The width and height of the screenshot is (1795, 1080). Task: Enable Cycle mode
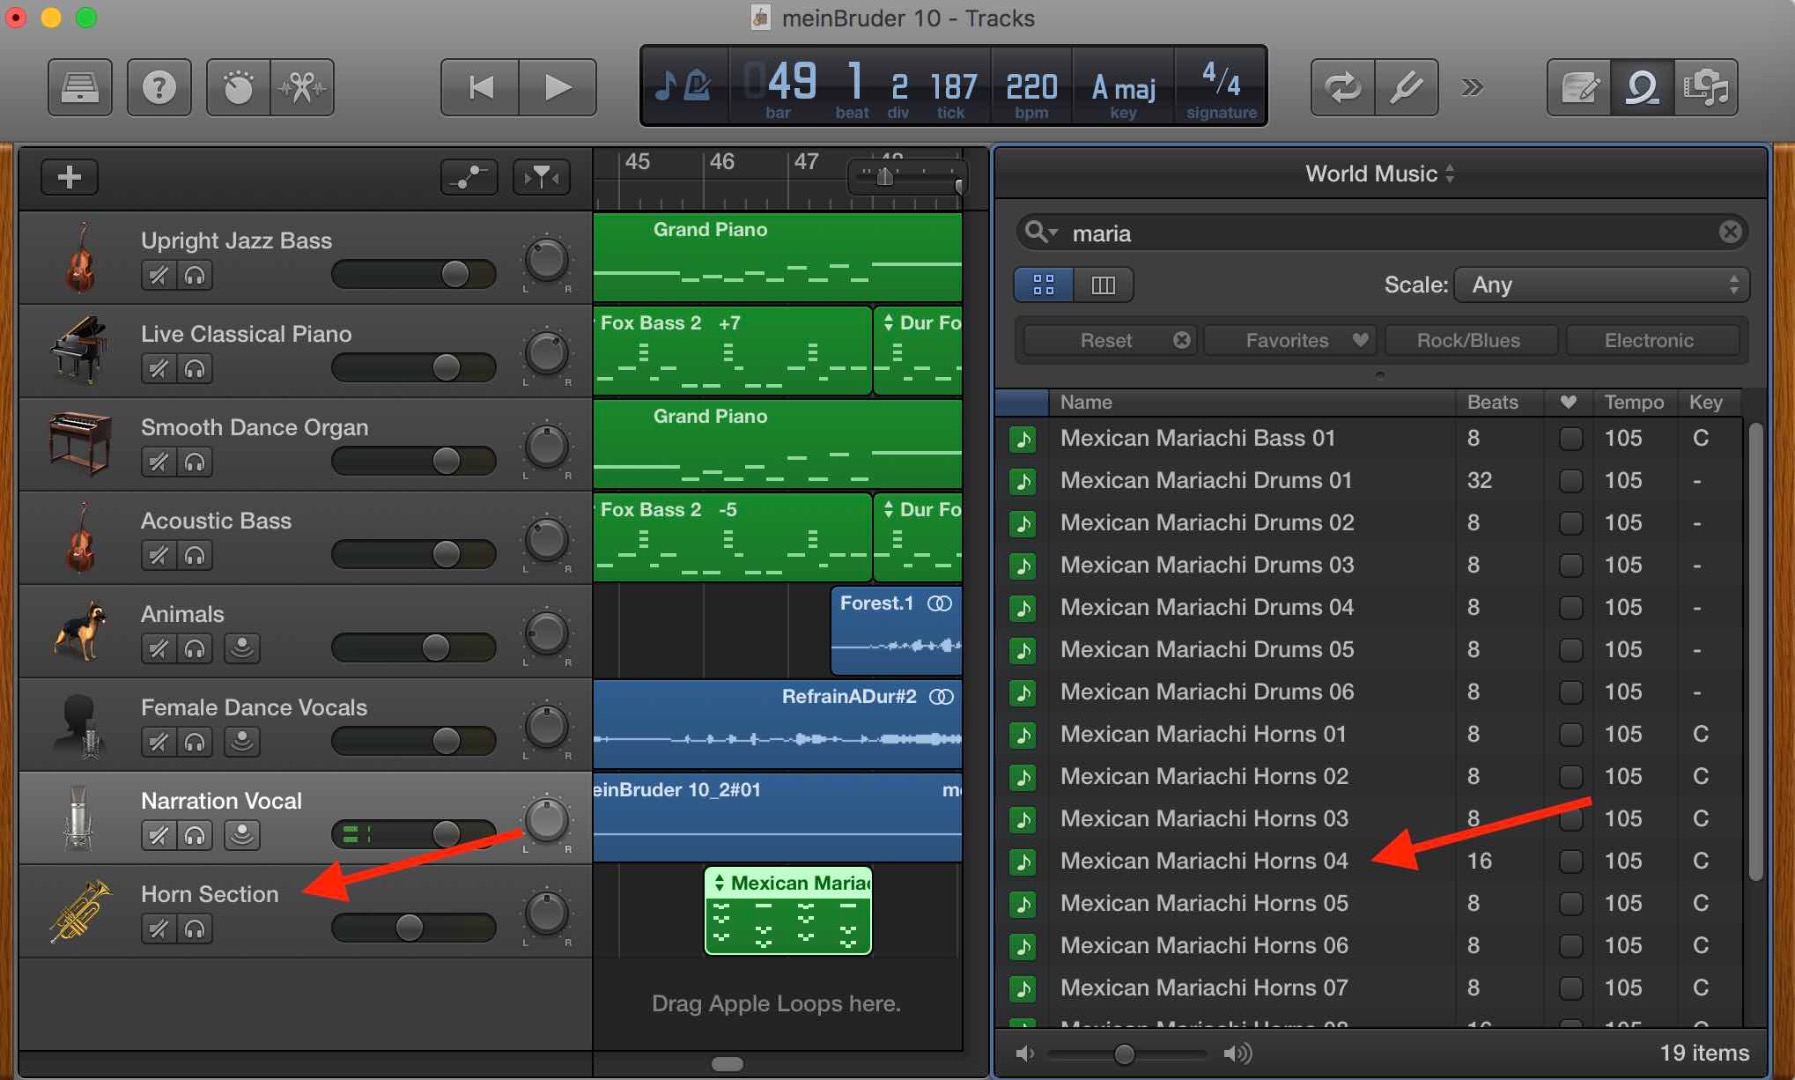[1342, 87]
